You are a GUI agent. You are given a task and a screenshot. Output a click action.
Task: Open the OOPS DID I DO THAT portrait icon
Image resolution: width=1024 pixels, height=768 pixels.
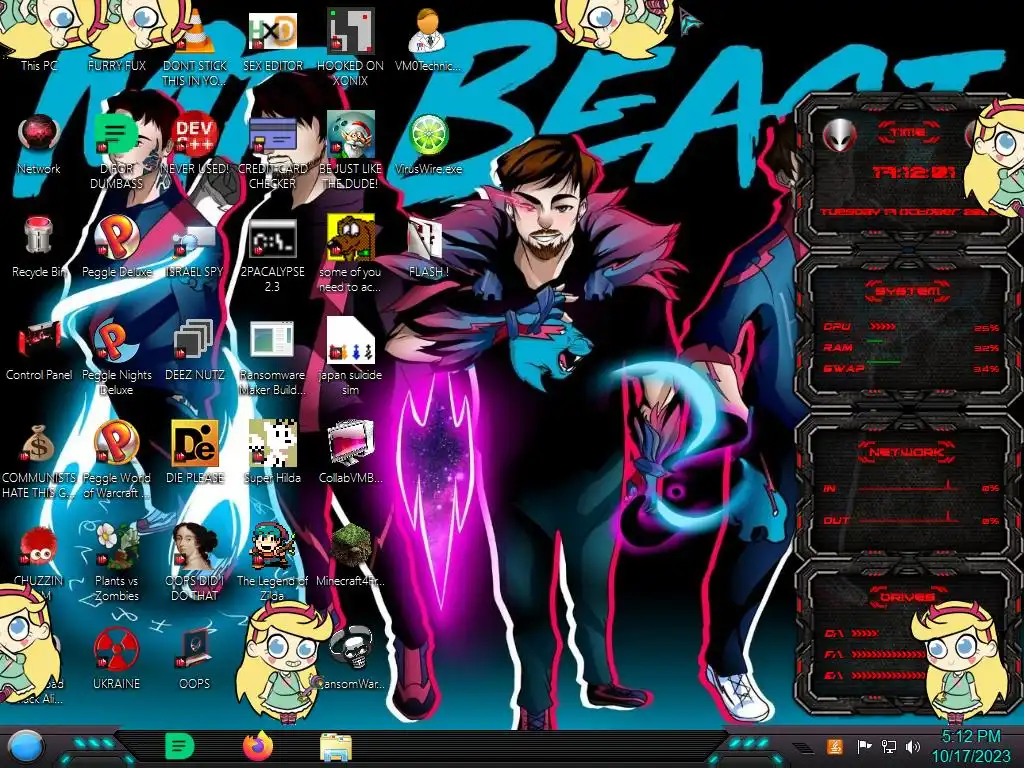tap(195, 563)
